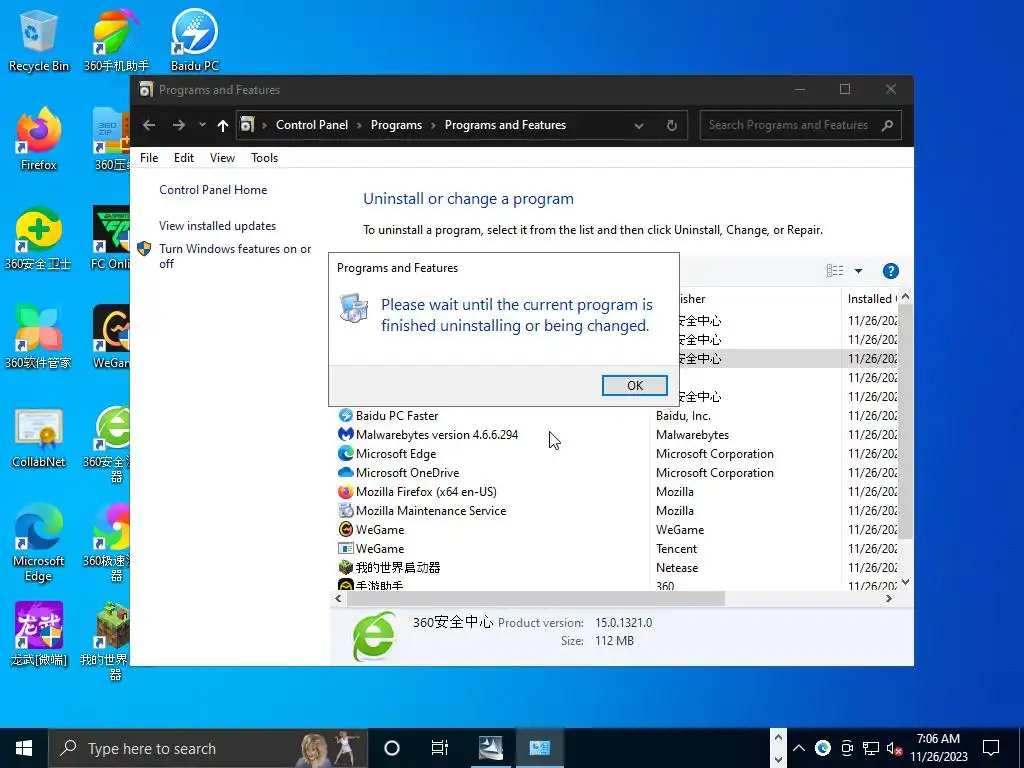Open 360安全卫士 desktop shortcut
The width and height of the screenshot is (1024, 768).
pos(39,239)
